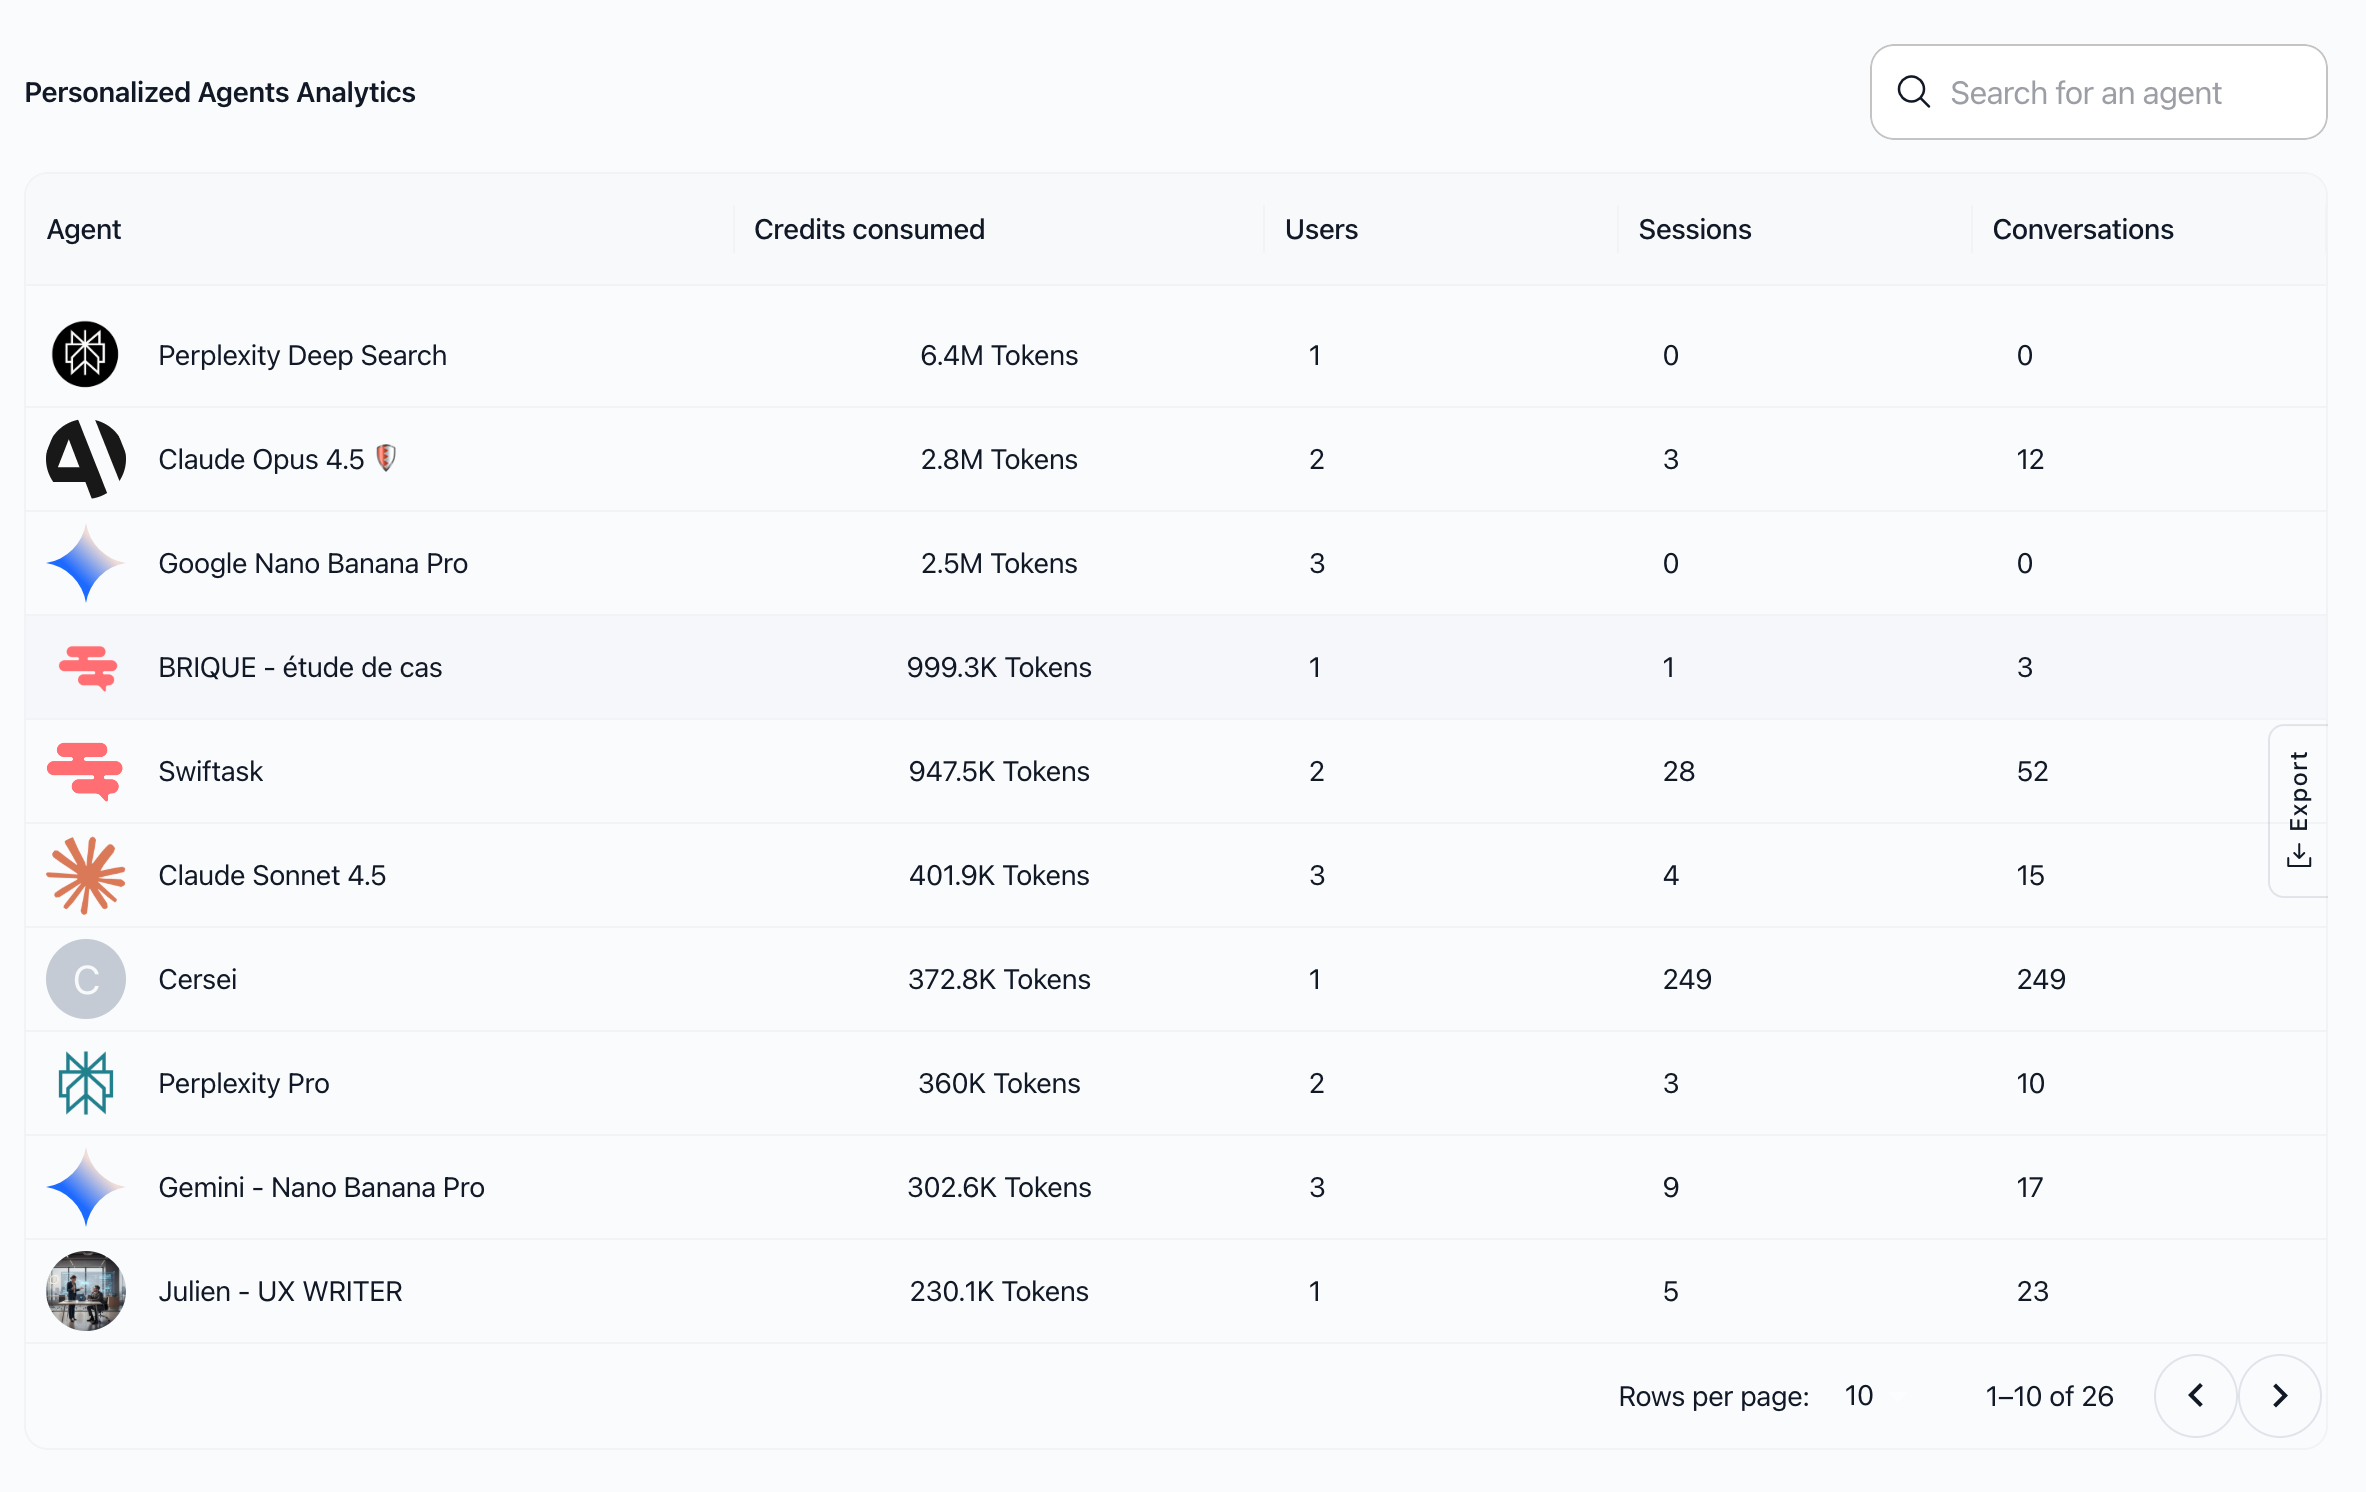Click the Swiftask agent logo
The width and height of the screenshot is (2366, 1492).
(85, 771)
